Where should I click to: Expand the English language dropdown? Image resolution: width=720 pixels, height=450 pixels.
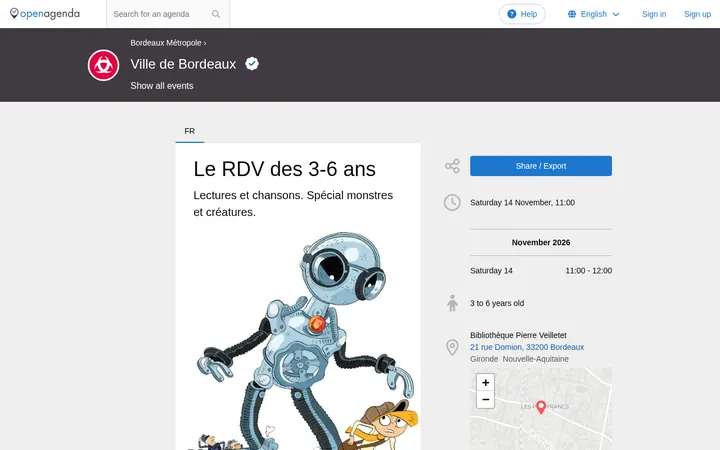593,14
